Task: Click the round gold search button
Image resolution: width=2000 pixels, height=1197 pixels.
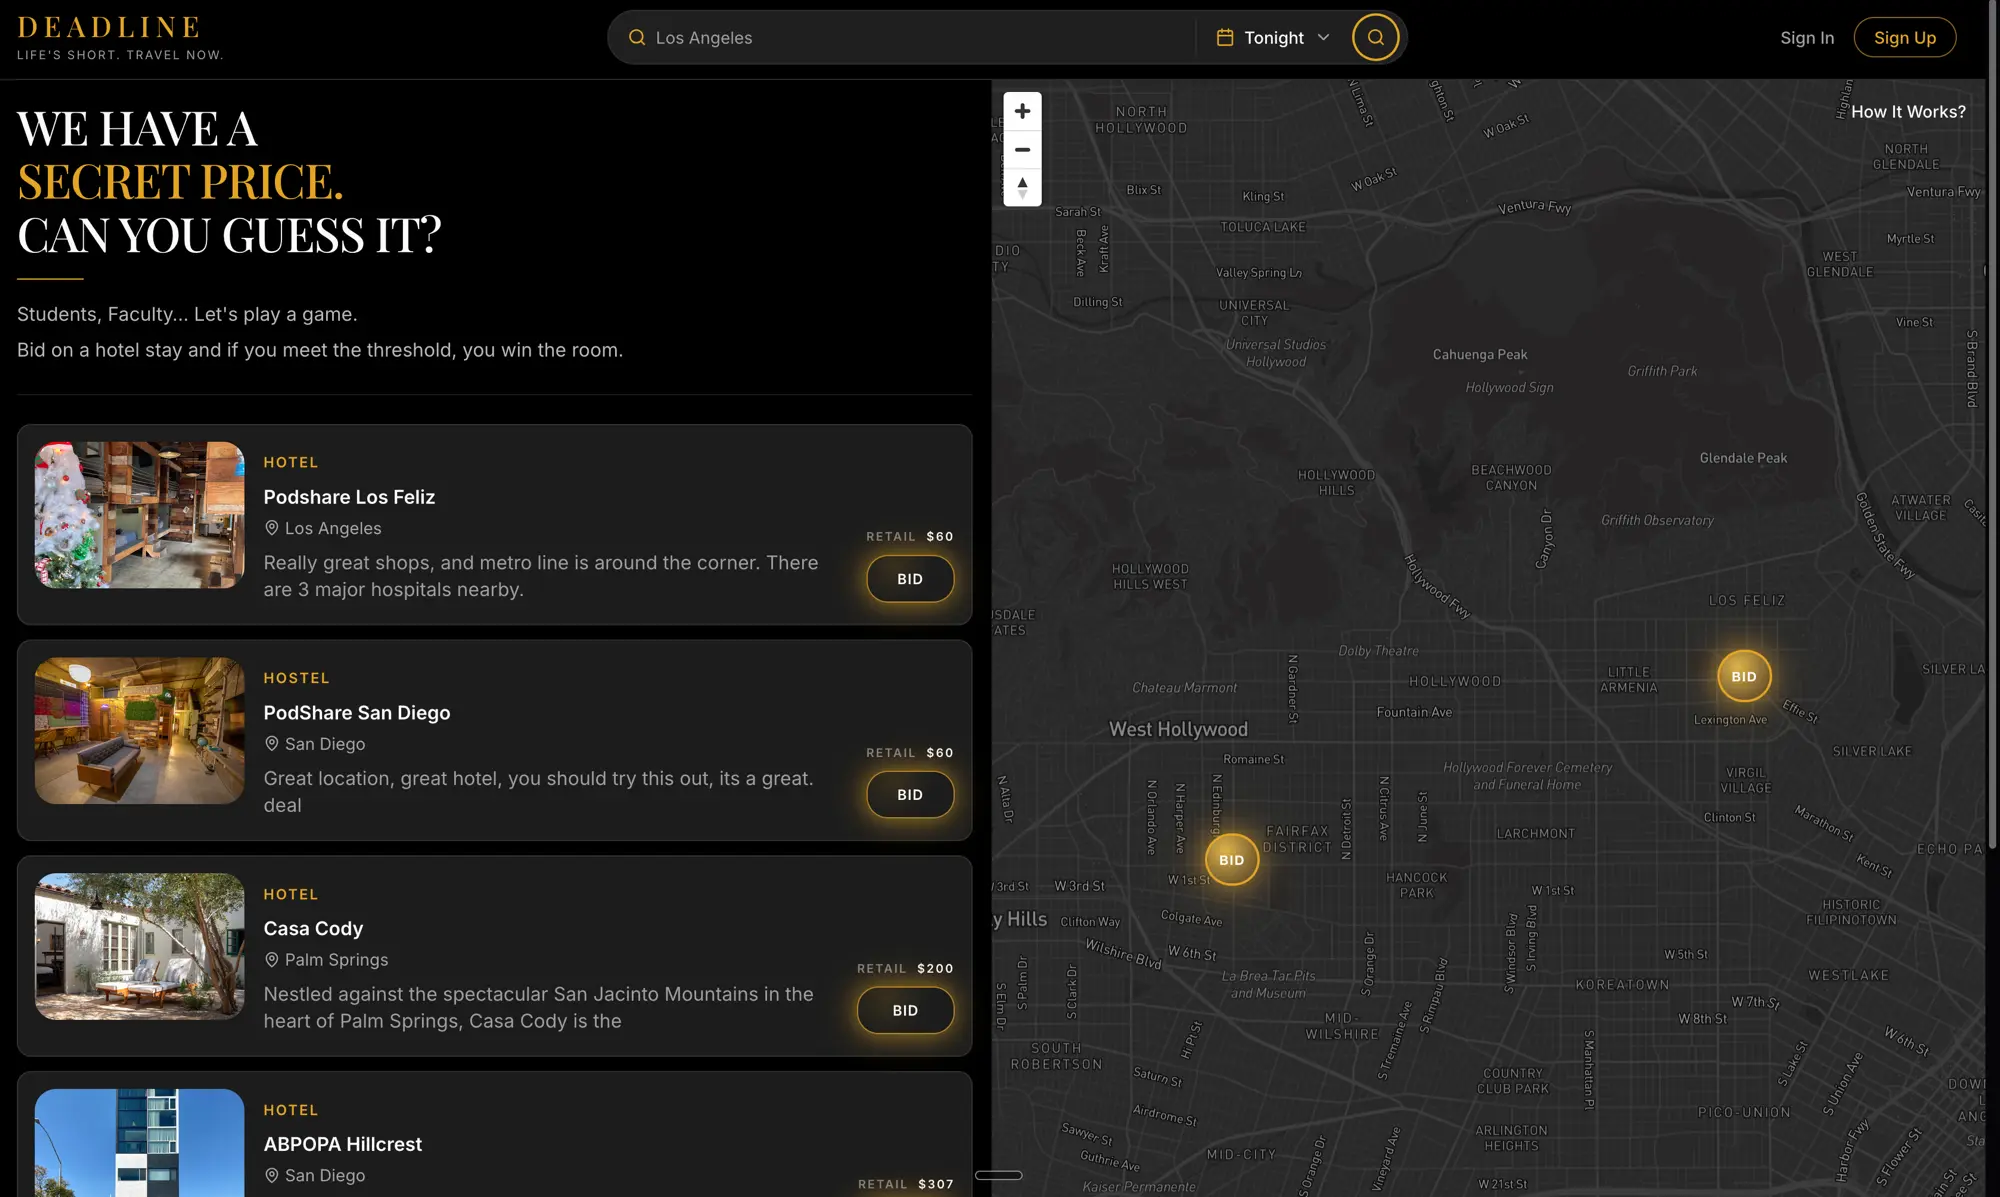Action: click(x=1376, y=38)
